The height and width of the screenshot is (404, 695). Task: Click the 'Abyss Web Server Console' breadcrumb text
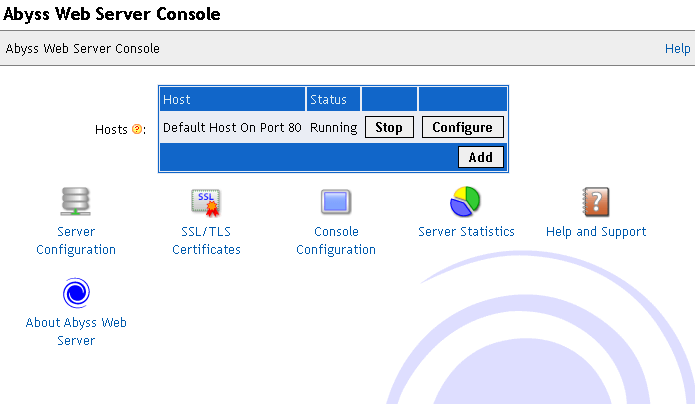click(82, 48)
